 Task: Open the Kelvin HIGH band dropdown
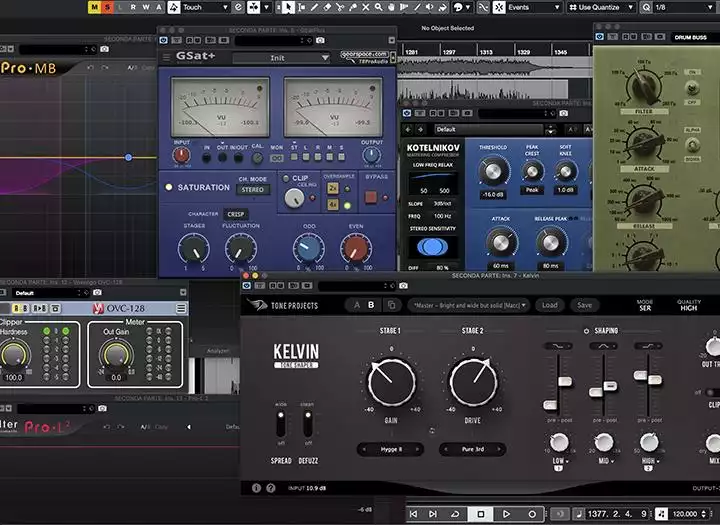(x=650, y=461)
